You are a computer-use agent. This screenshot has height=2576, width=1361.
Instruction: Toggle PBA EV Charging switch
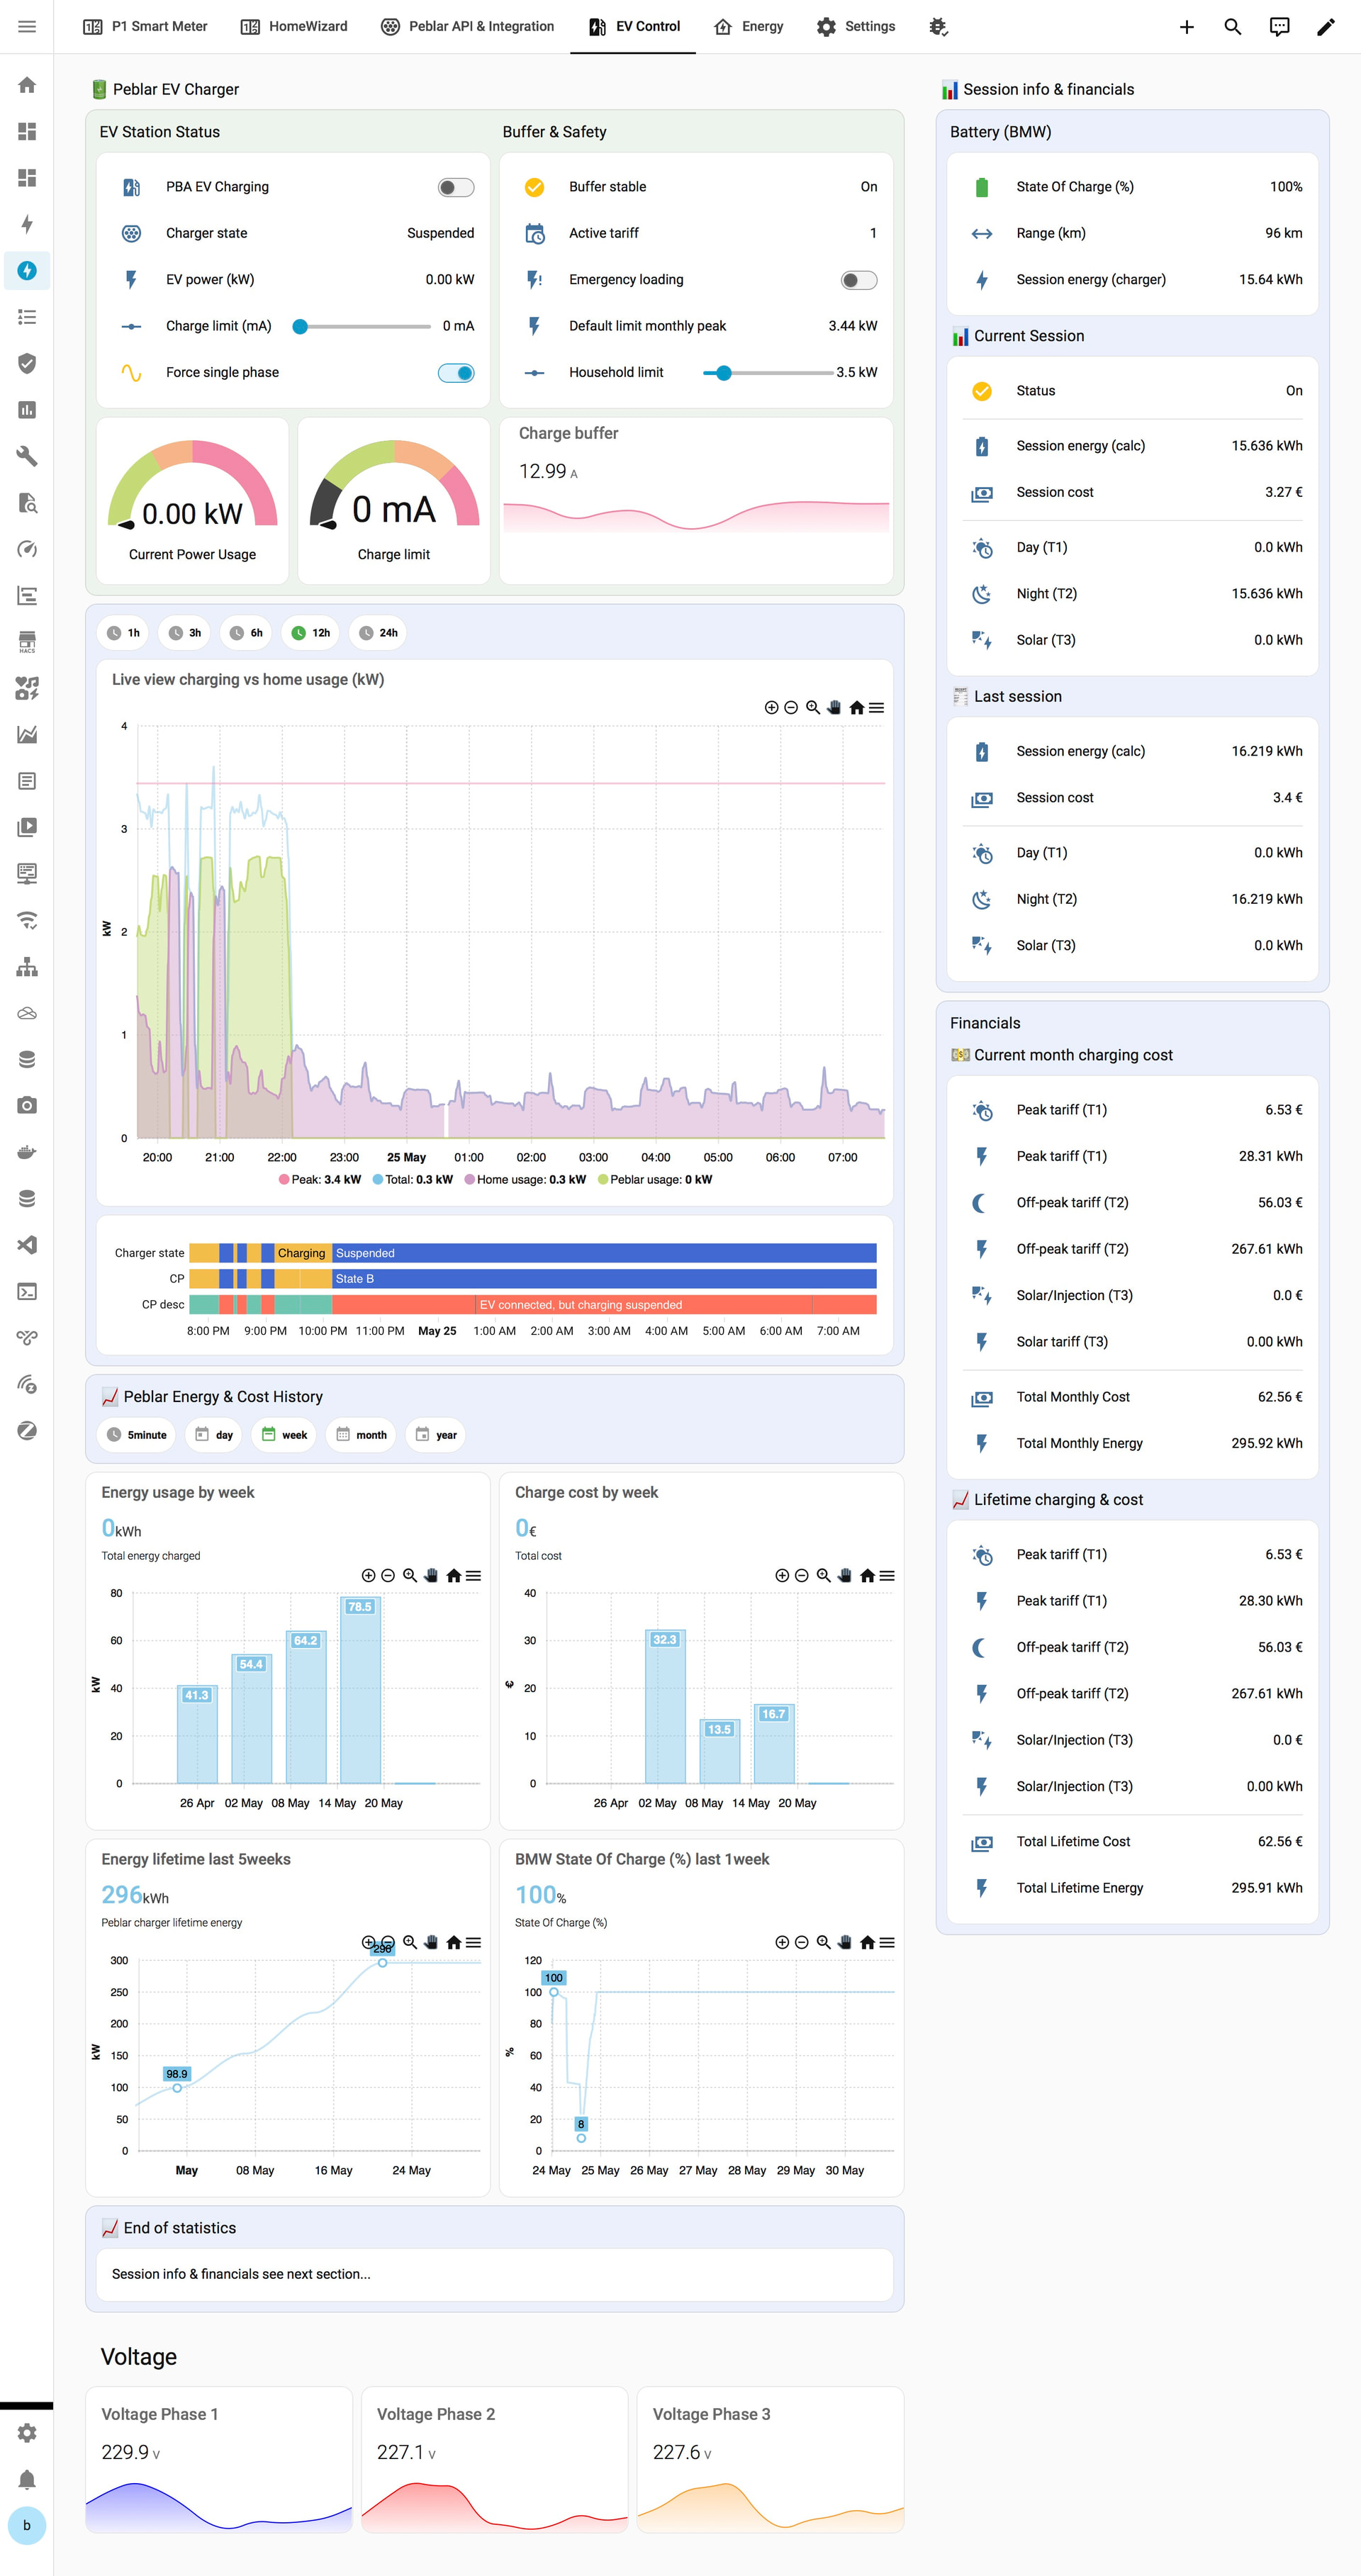(x=456, y=187)
